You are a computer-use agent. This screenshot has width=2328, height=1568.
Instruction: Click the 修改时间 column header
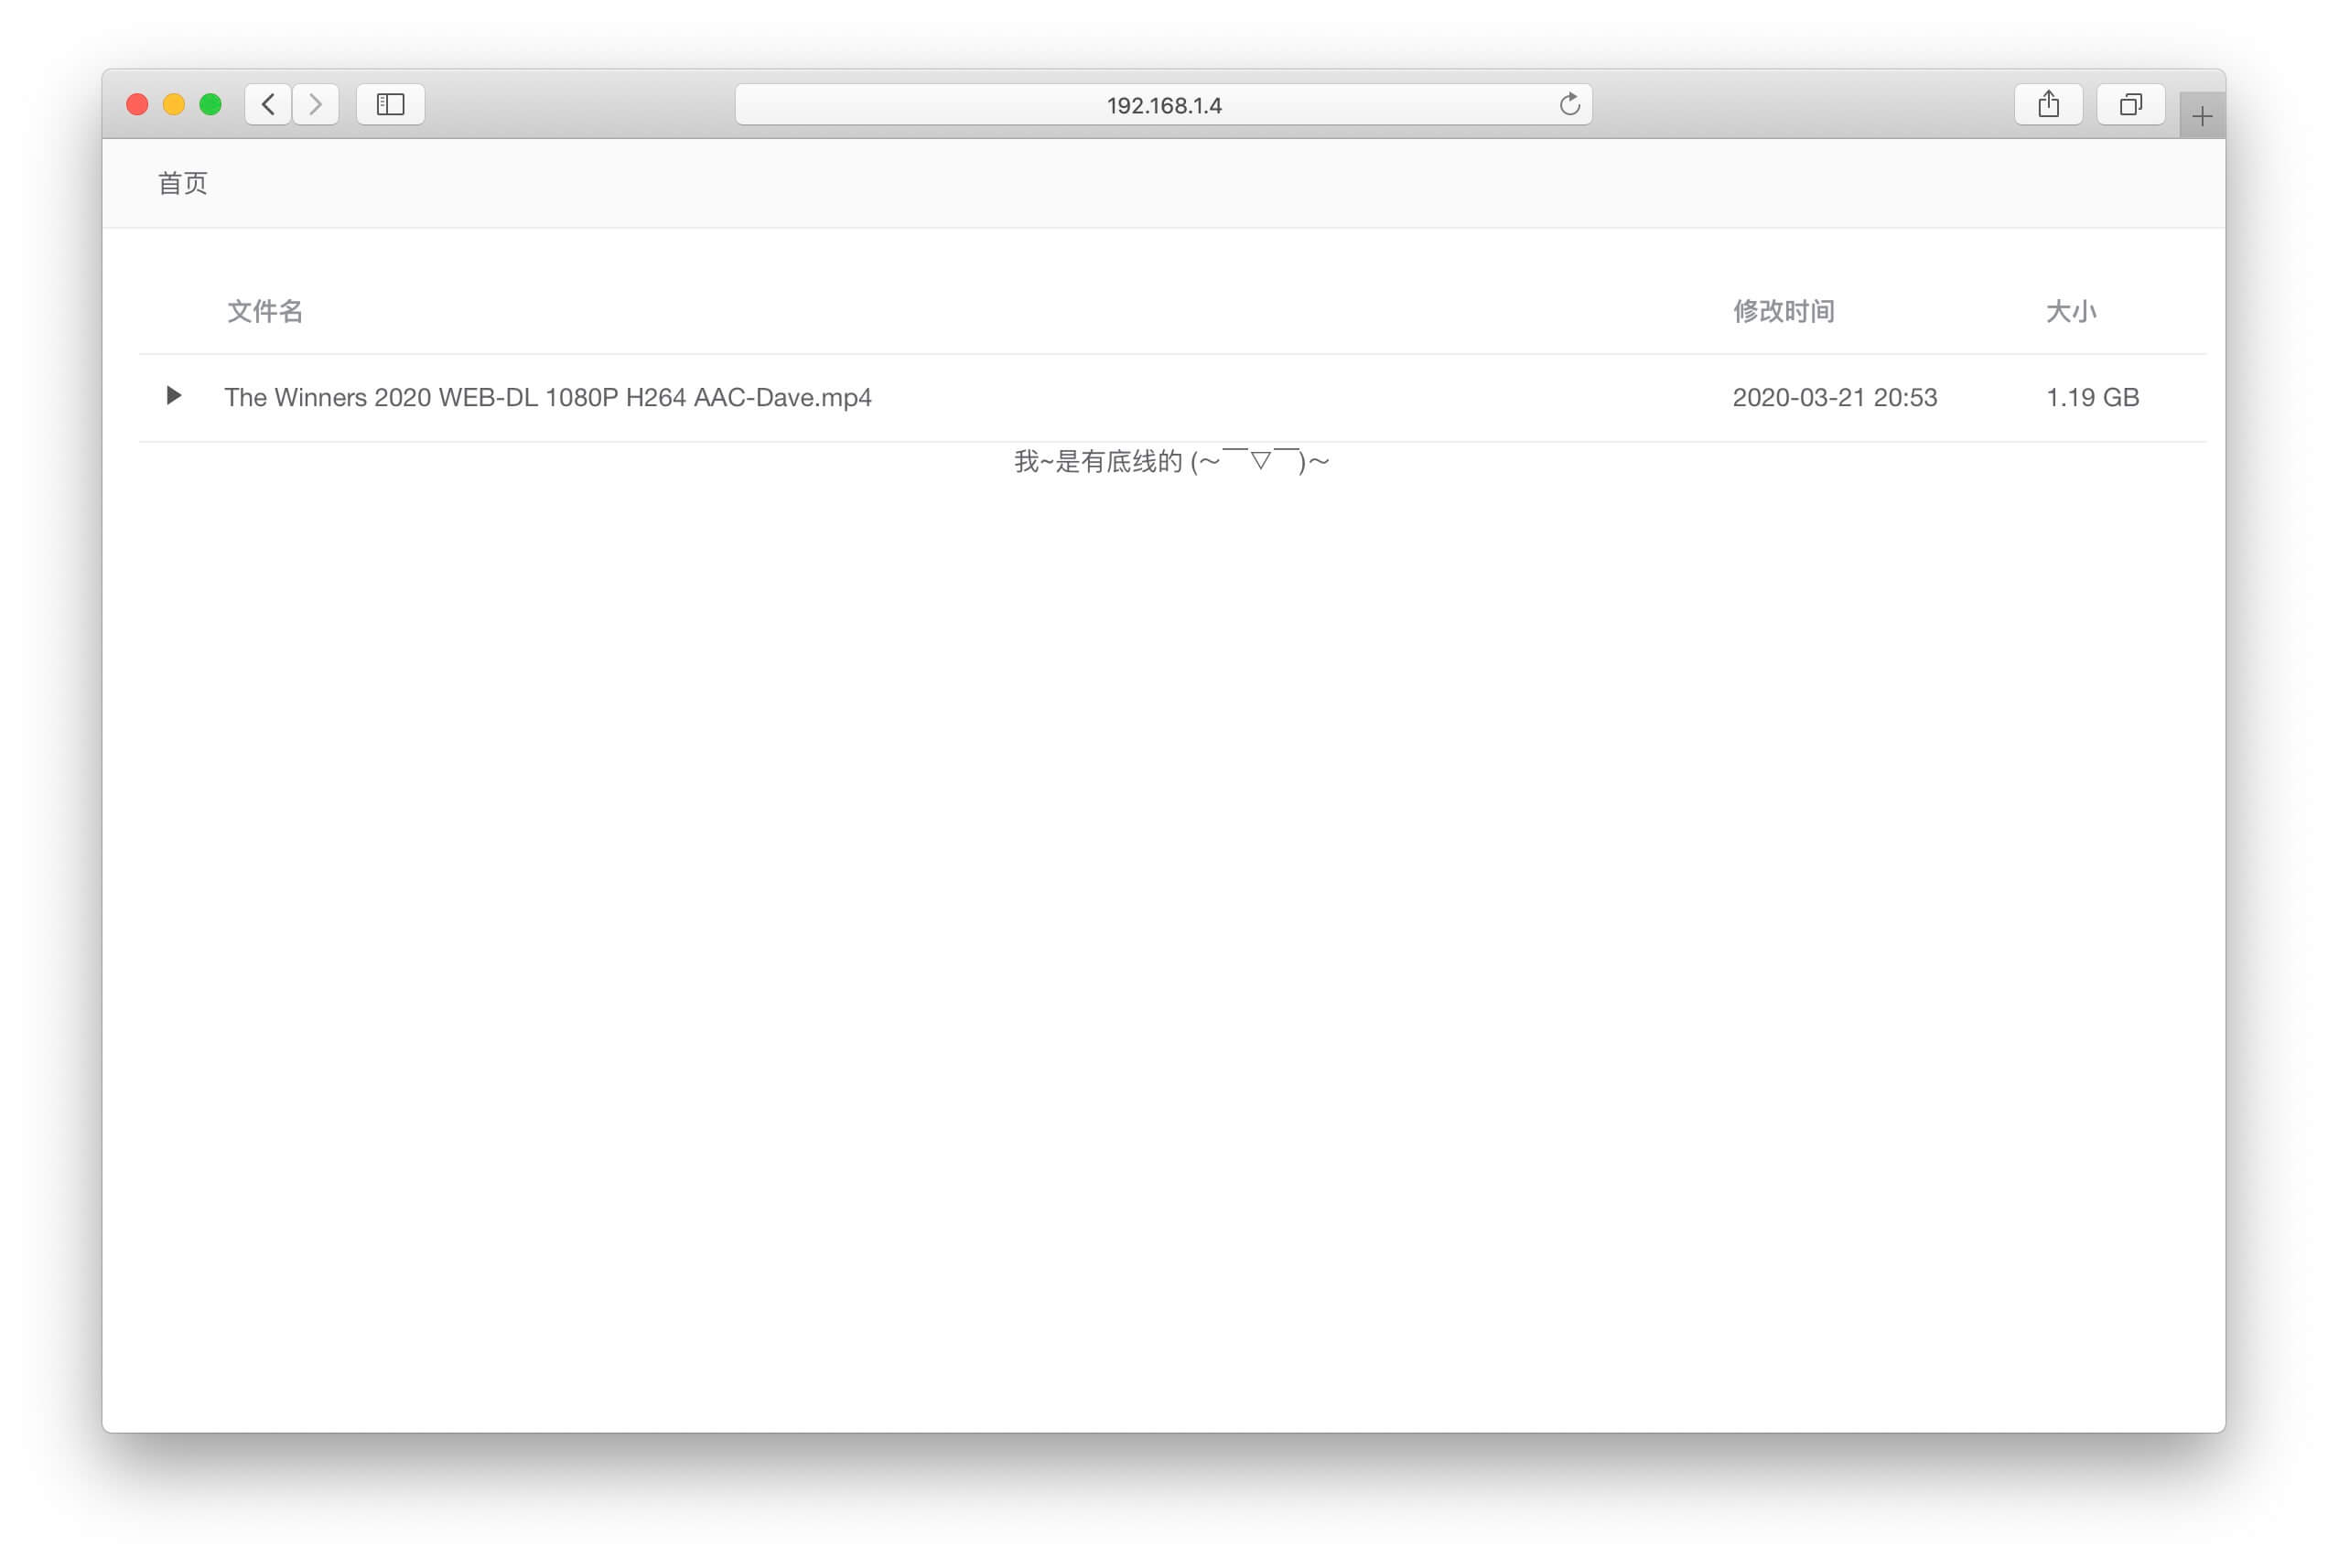[x=1783, y=311]
